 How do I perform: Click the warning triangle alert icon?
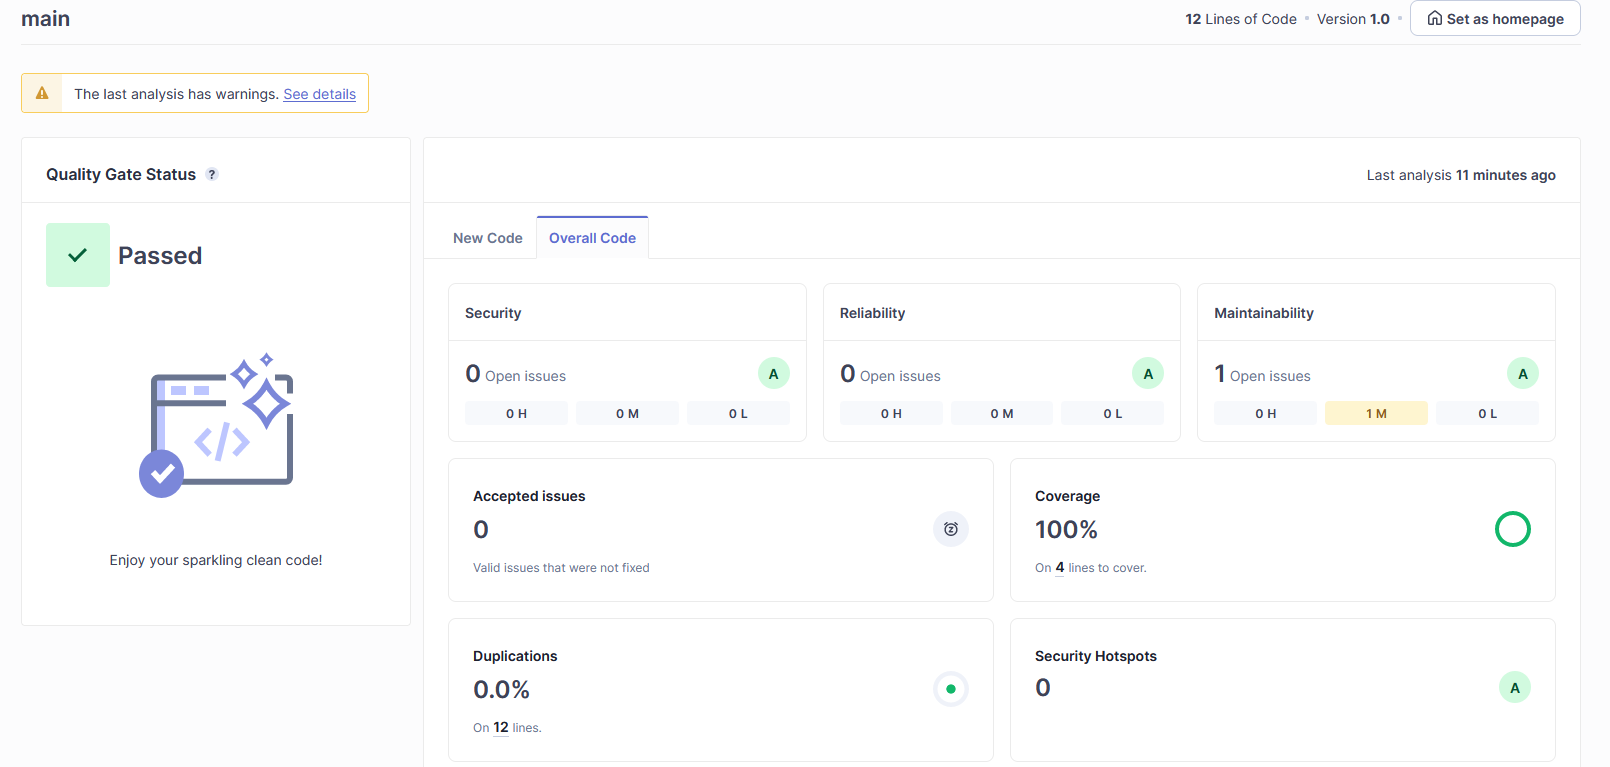pos(42,93)
